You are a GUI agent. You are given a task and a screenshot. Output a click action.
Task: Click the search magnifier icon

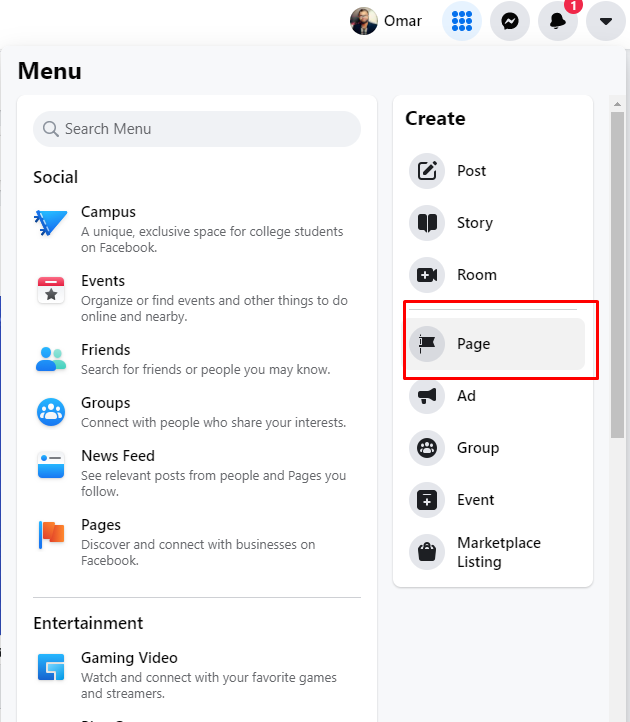coord(51,129)
